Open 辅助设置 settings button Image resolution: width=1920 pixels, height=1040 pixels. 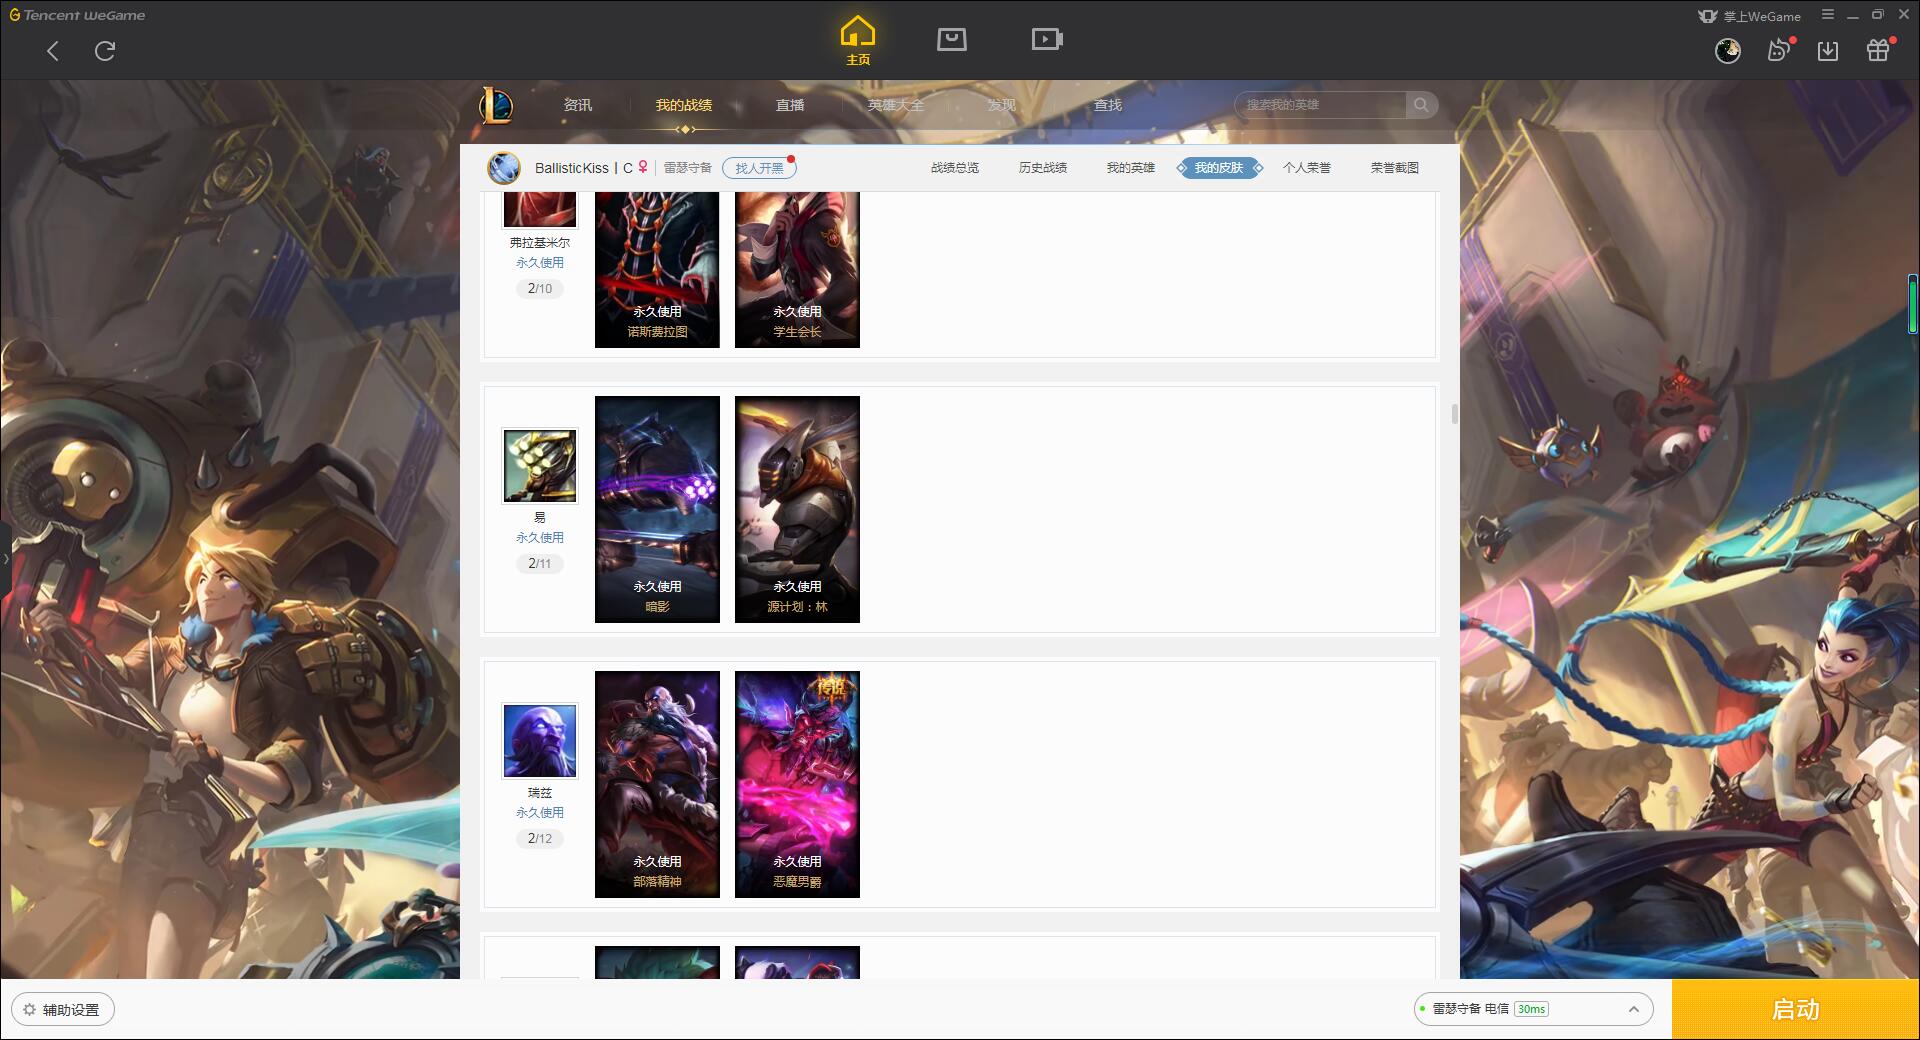pyautogui.click(x=62, y=1010)
